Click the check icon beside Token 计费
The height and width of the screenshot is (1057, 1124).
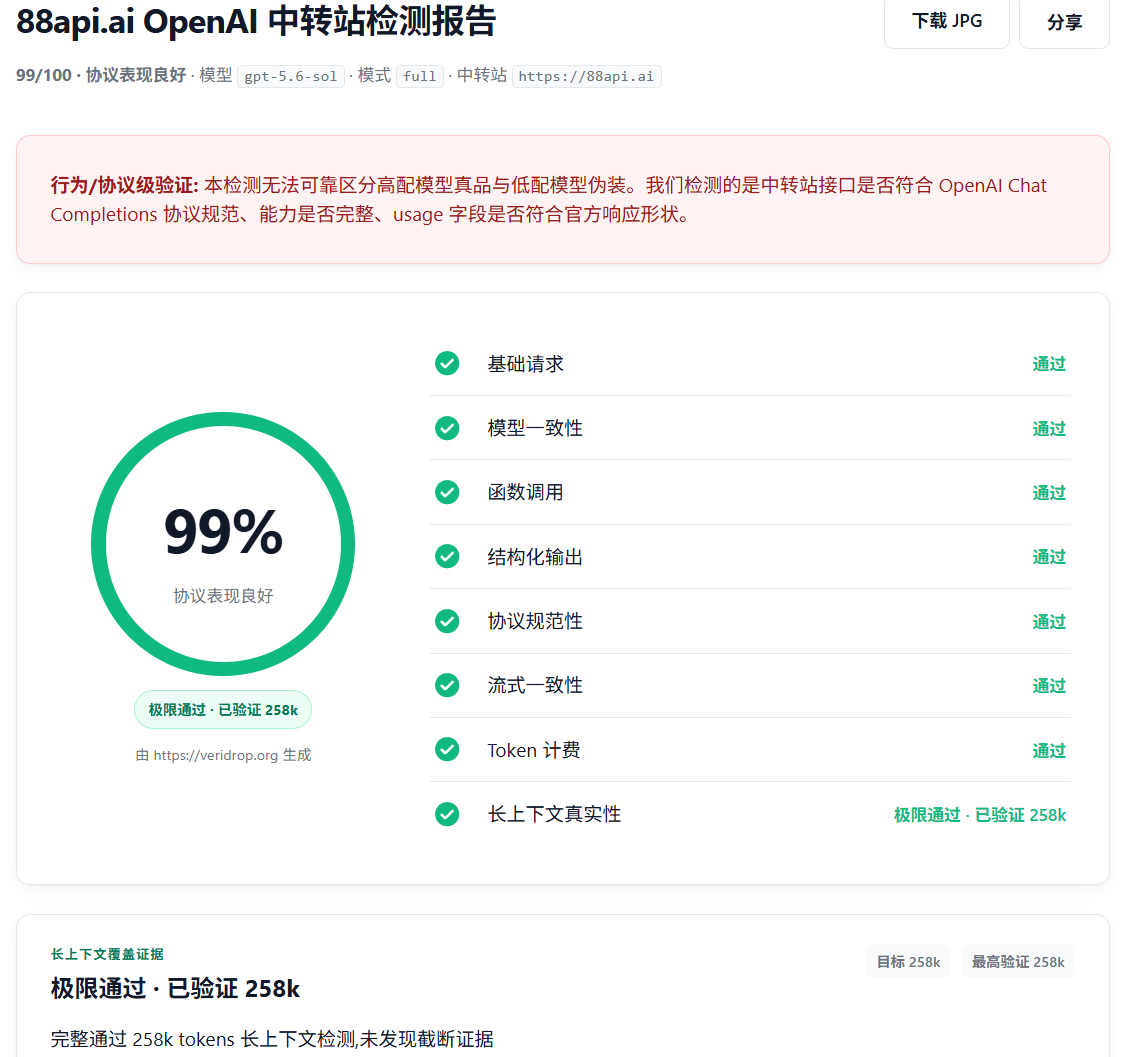tap(447, 750)
